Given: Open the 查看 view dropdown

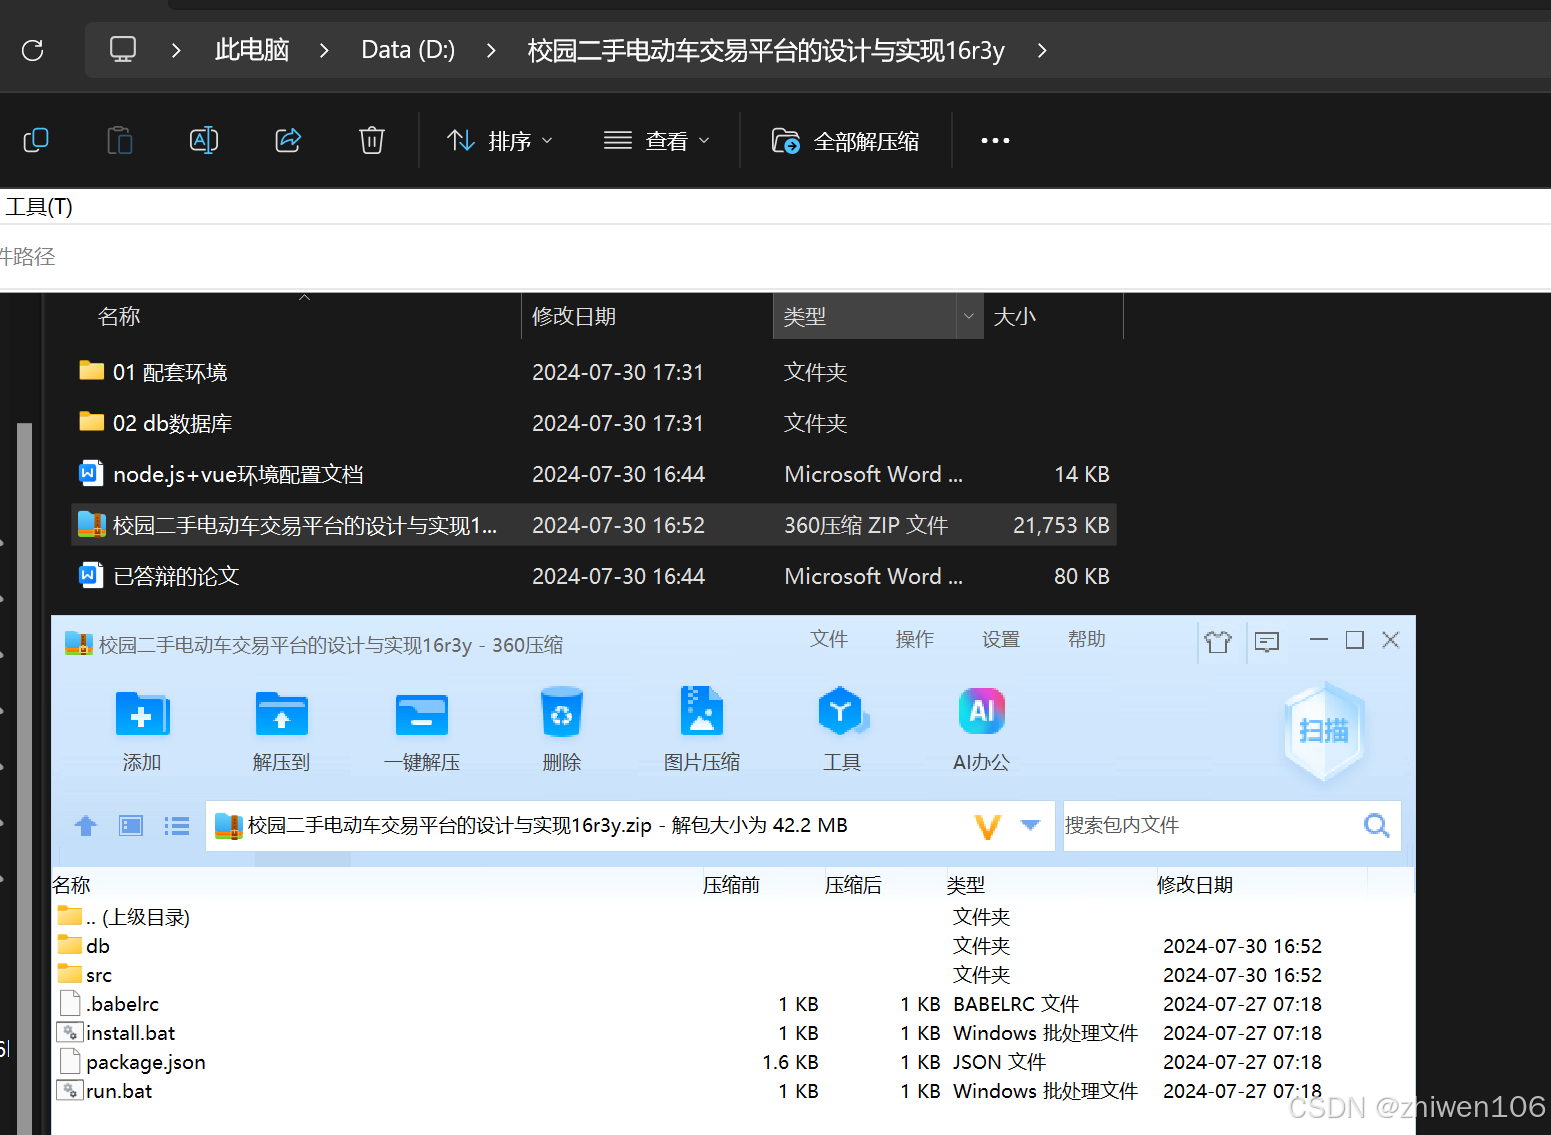Looking at the screenshot, I should [657, 141].
